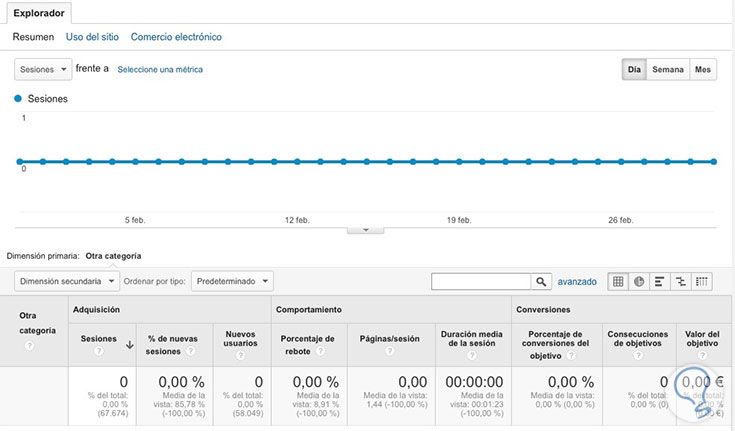Switch to the data table view icon
The width and height of the screenshot is (735, 431).
(618, 282)
